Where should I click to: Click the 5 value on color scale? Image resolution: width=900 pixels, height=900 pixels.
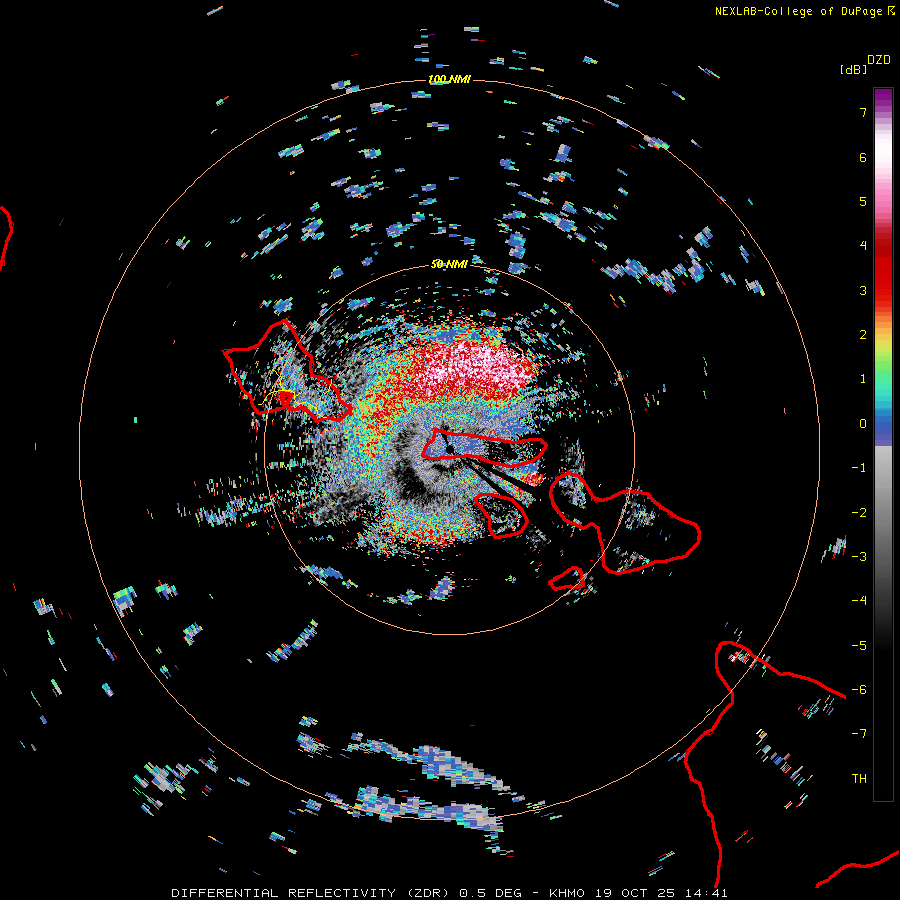click(863, 201)
